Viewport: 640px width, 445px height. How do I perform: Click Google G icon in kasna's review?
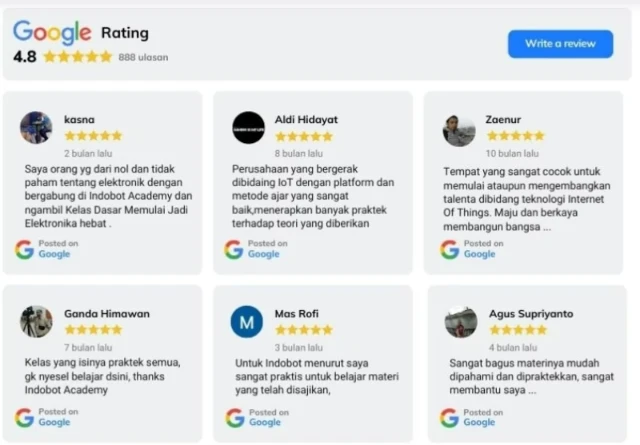[x=25, y=249]
